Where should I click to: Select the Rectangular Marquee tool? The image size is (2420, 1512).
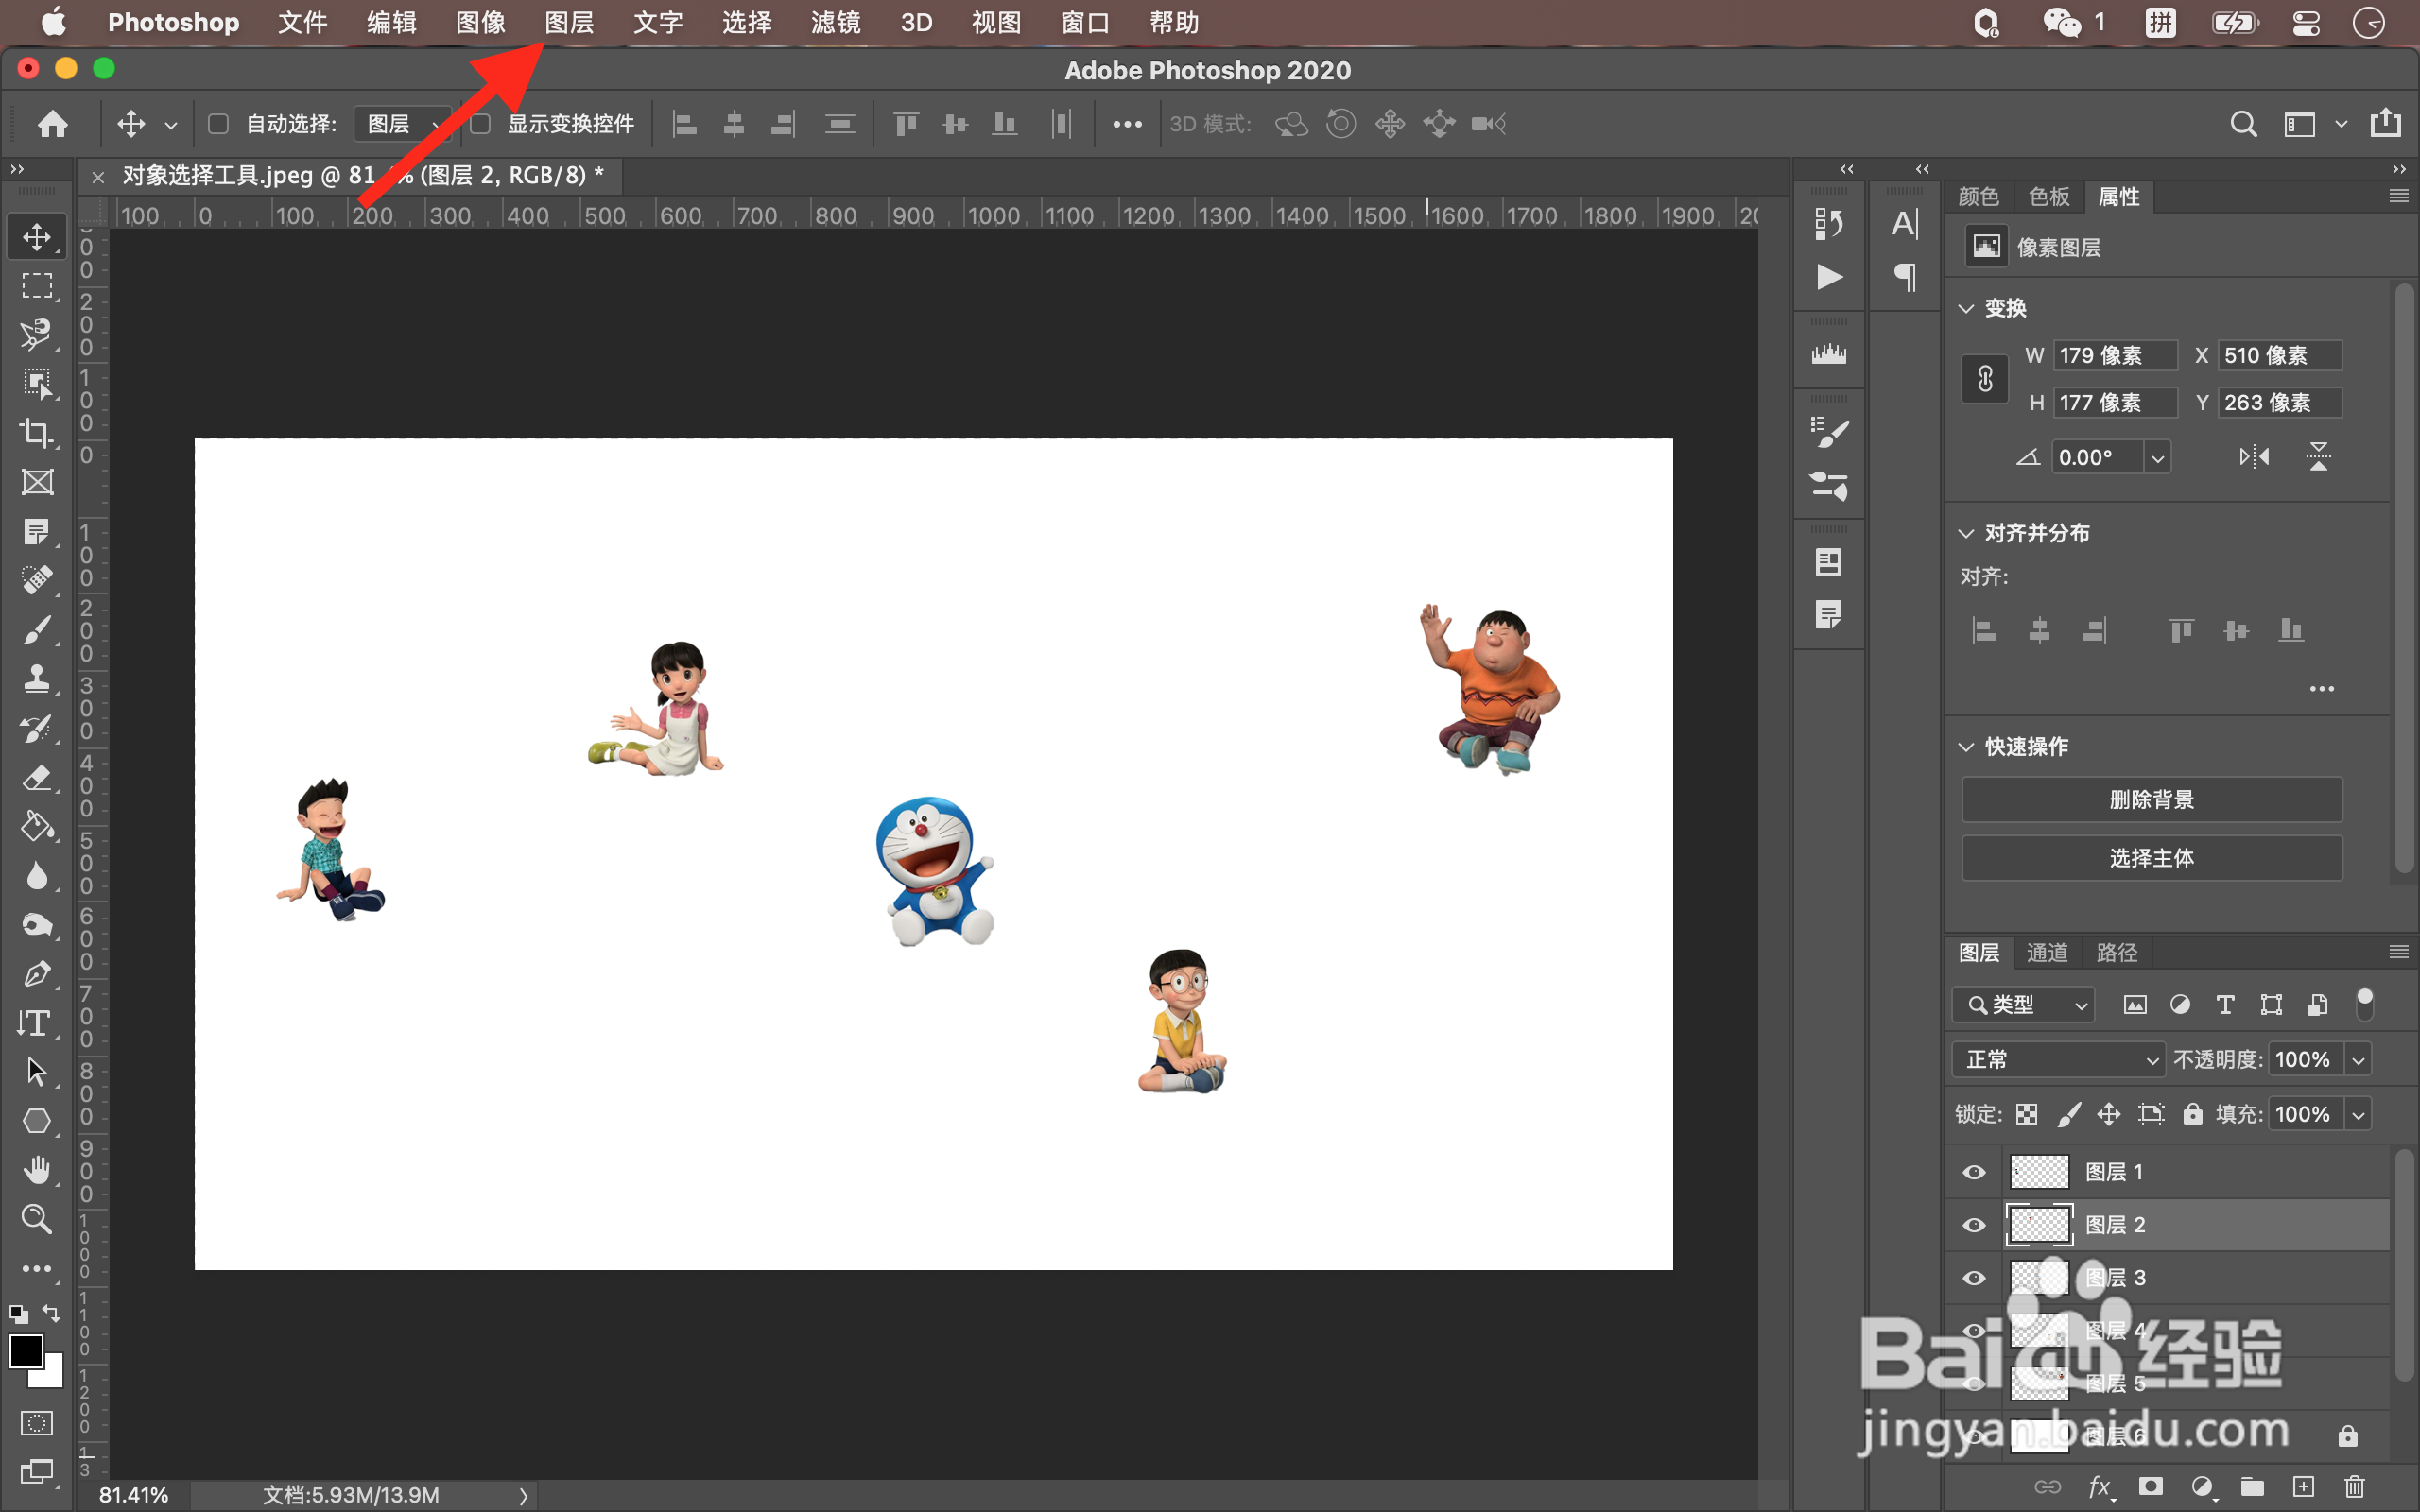(37, 286)
